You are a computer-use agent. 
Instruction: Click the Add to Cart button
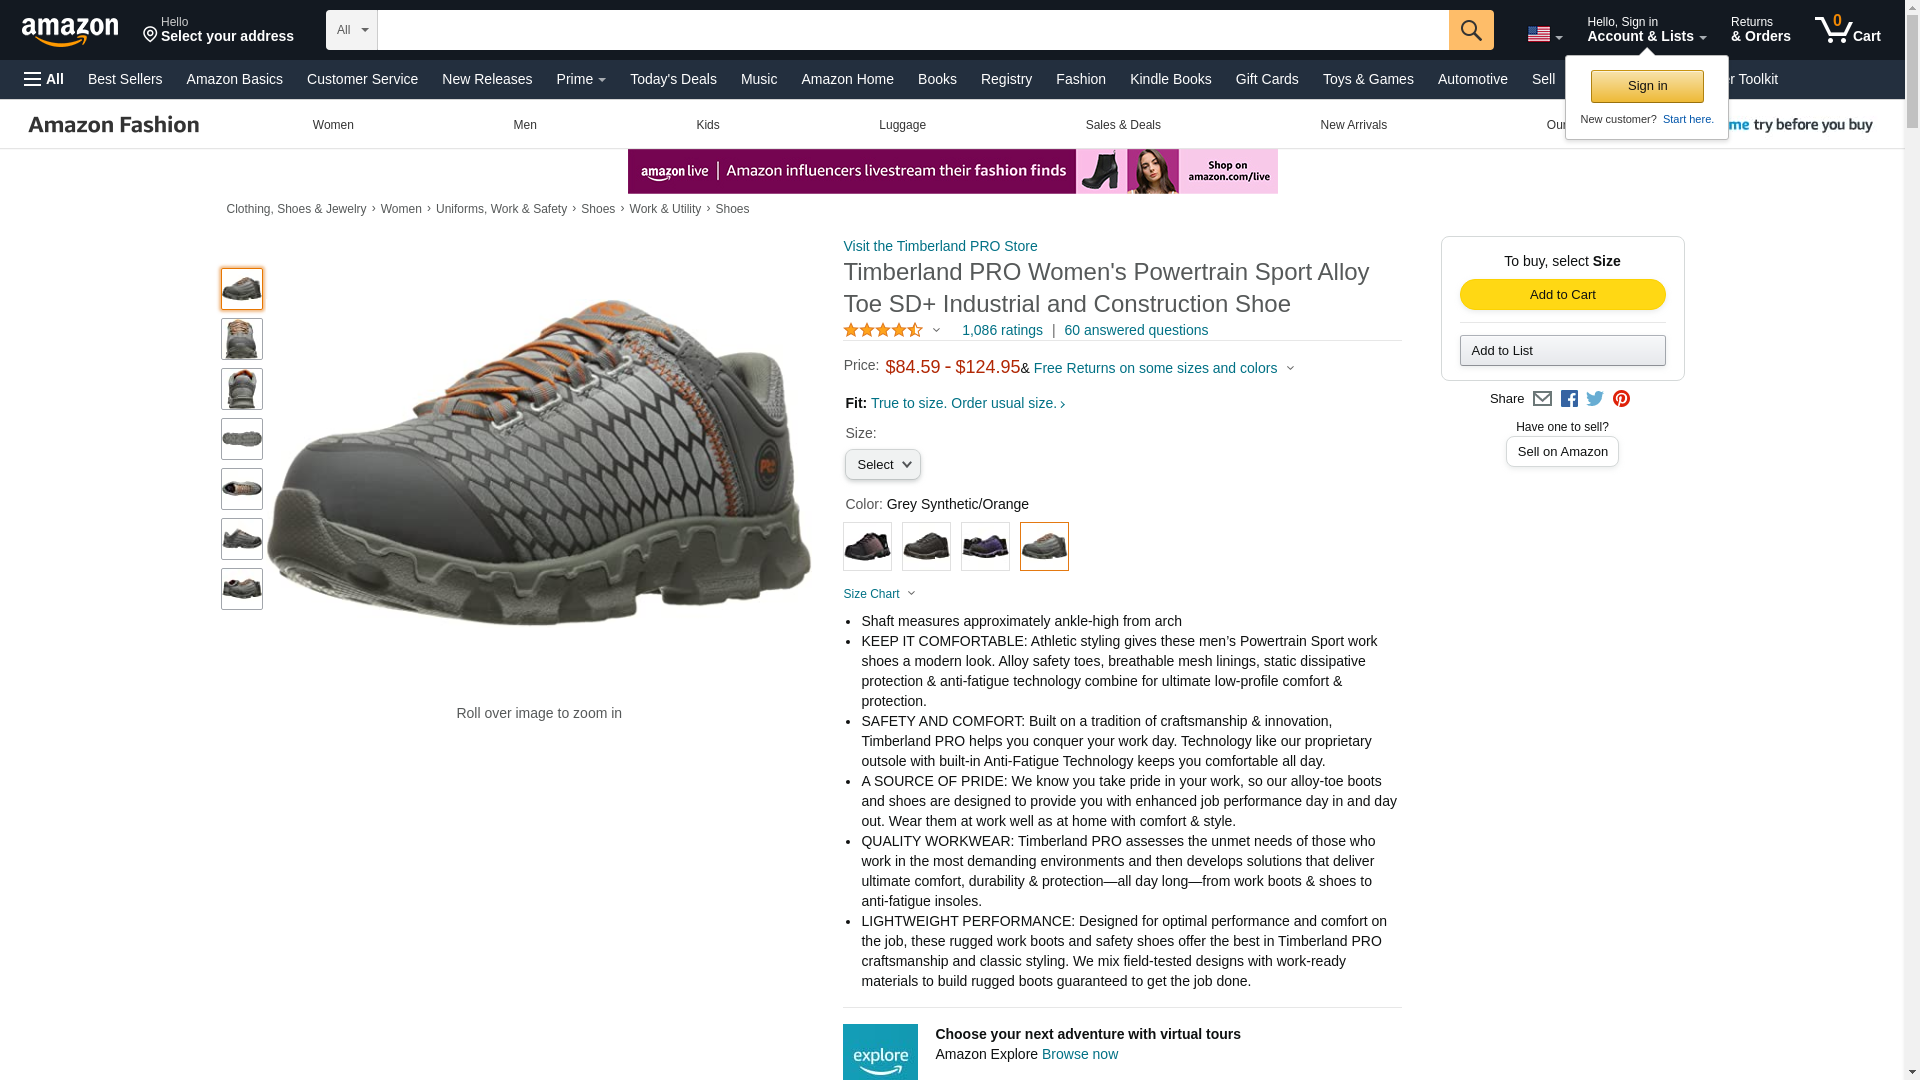[x=1562, y=294]
